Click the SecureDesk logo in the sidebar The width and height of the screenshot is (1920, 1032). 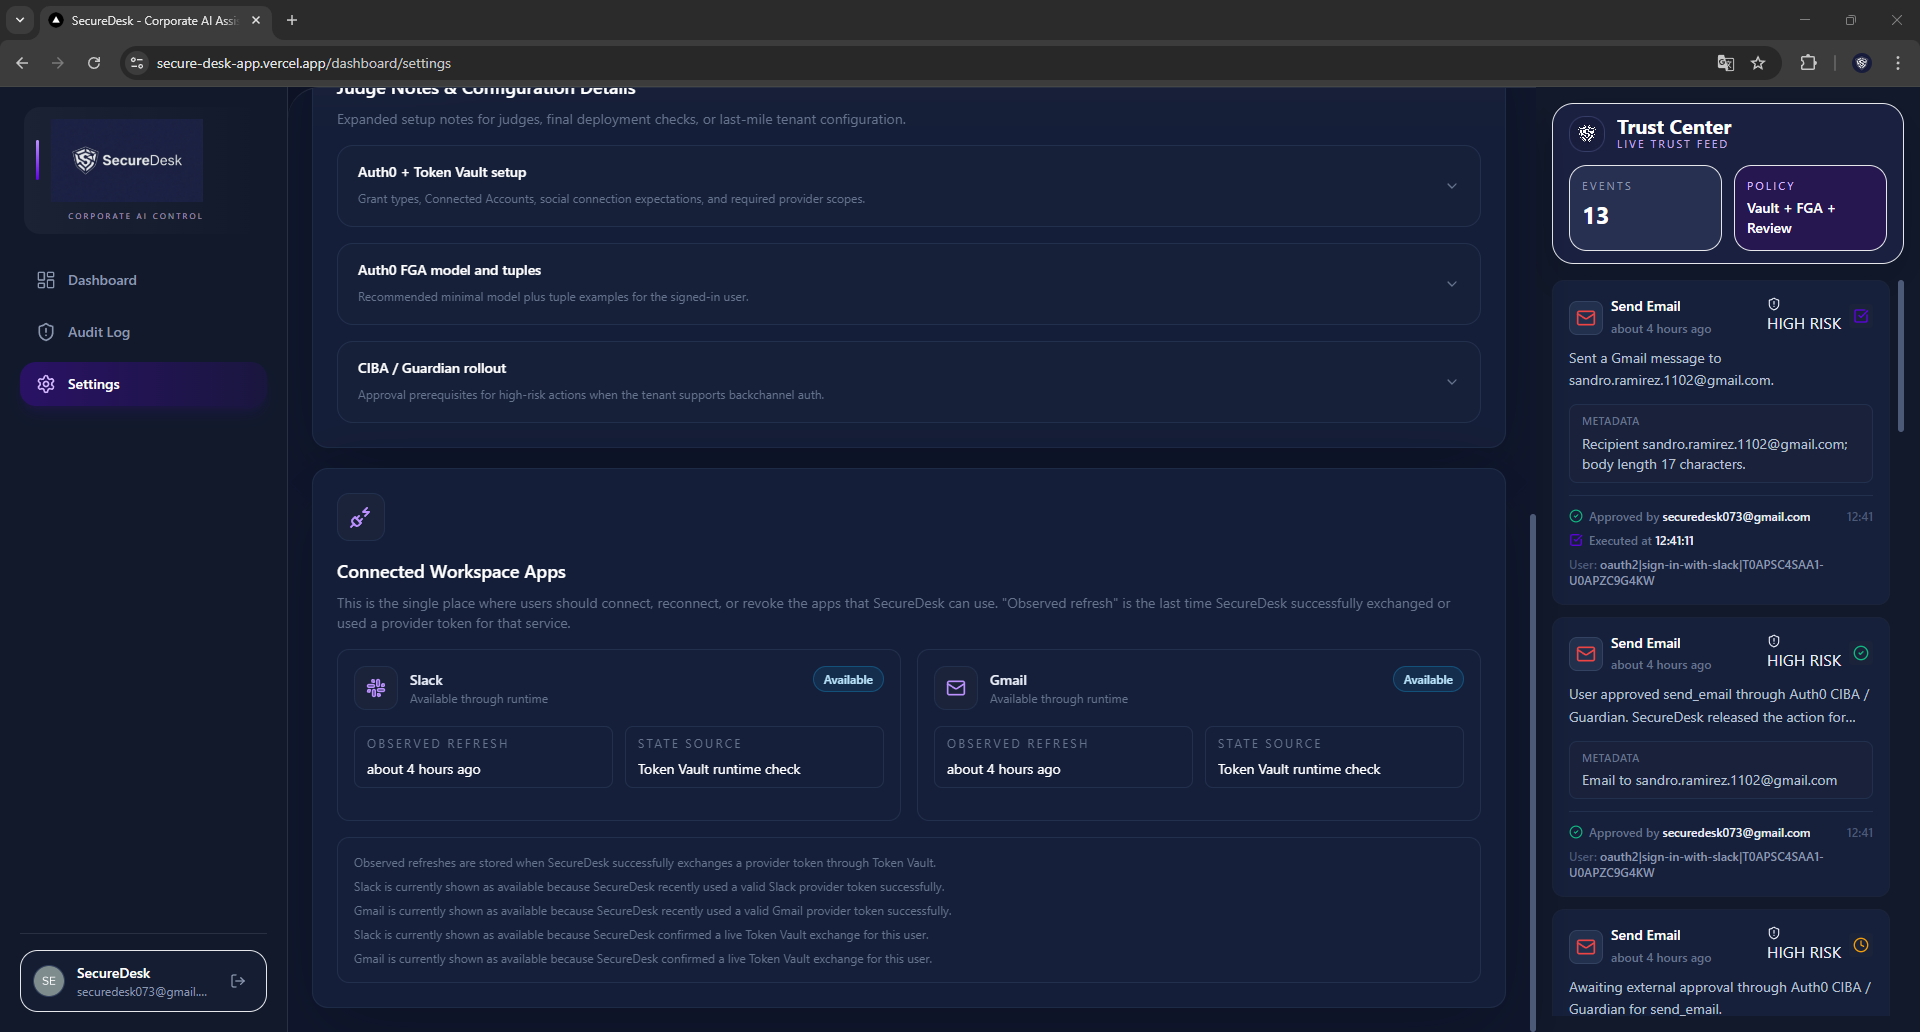[127, 160]
